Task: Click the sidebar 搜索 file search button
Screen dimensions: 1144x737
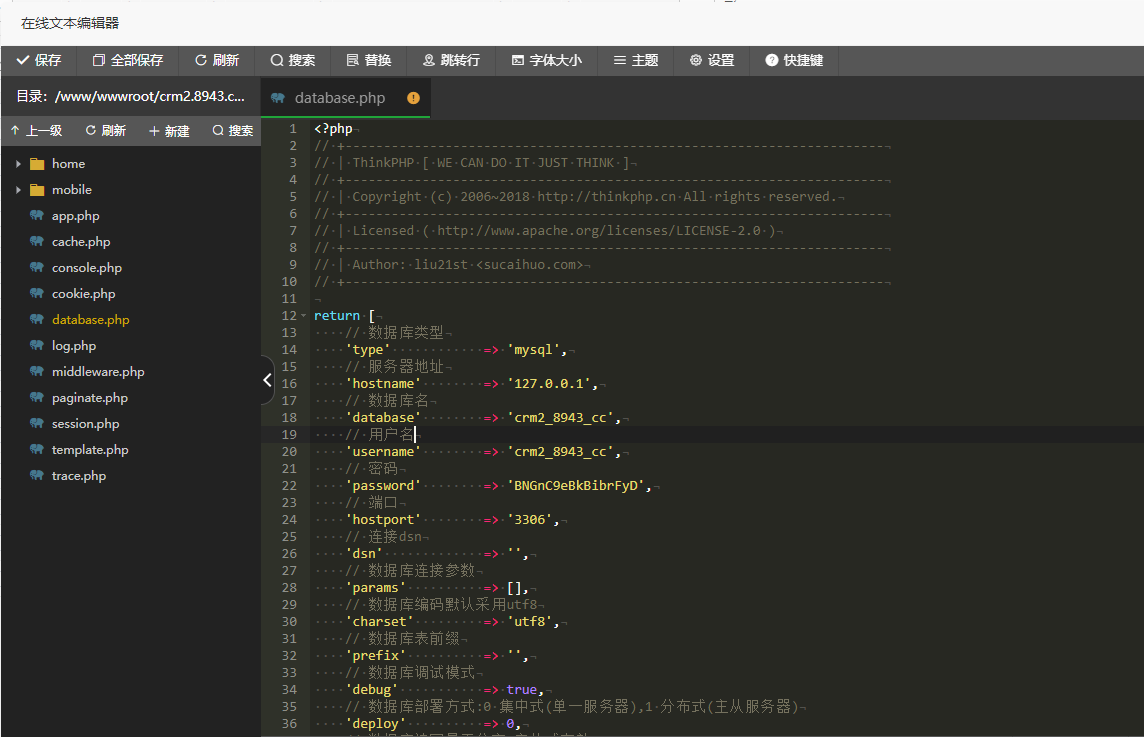Action: click(233, 131)
